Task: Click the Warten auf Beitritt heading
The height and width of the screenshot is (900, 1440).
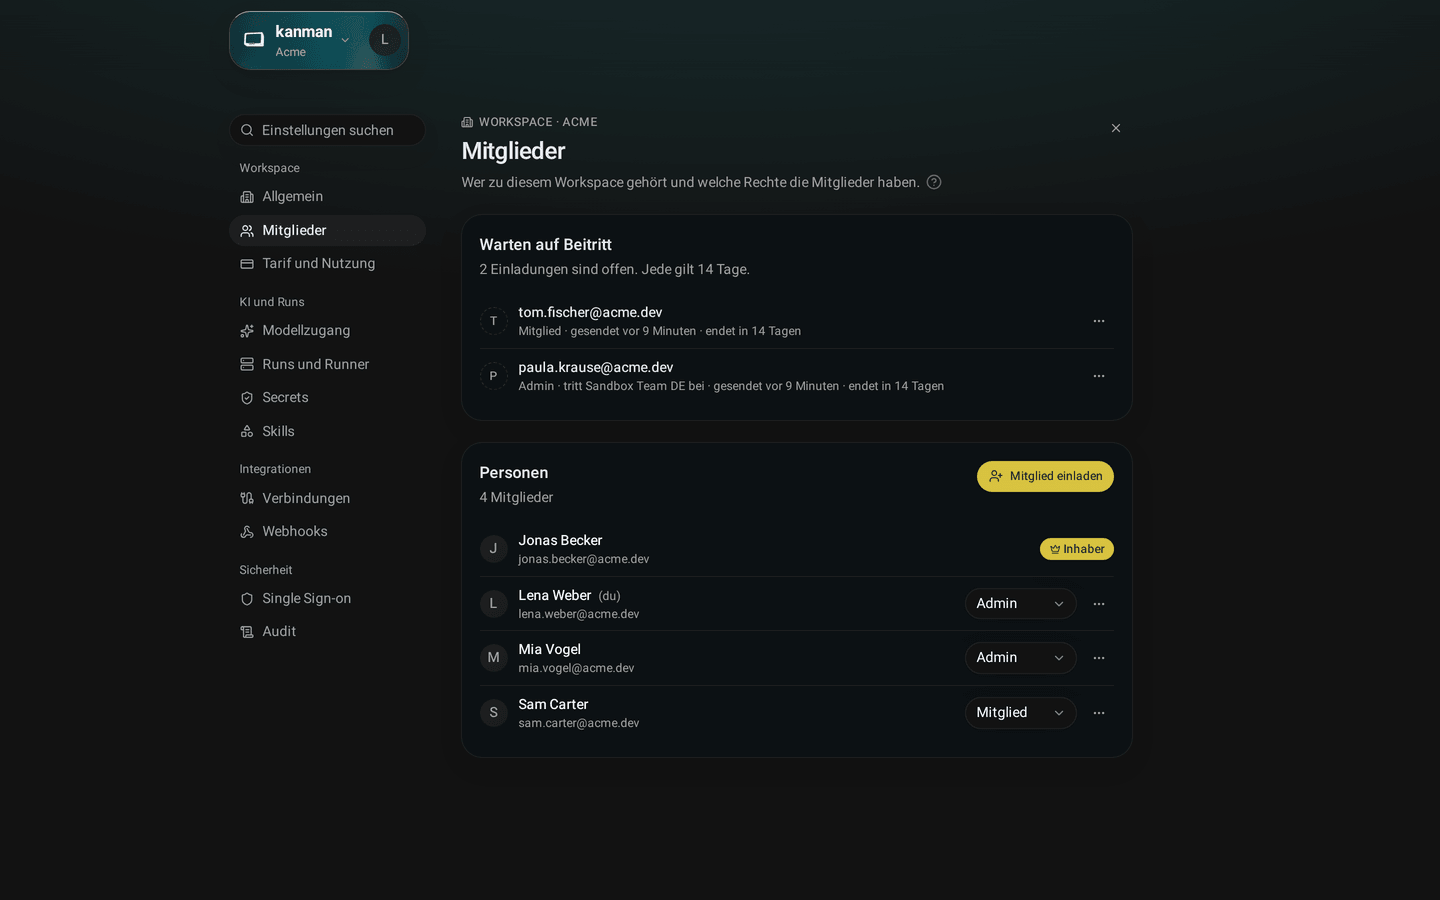Action: coord(545,245)
